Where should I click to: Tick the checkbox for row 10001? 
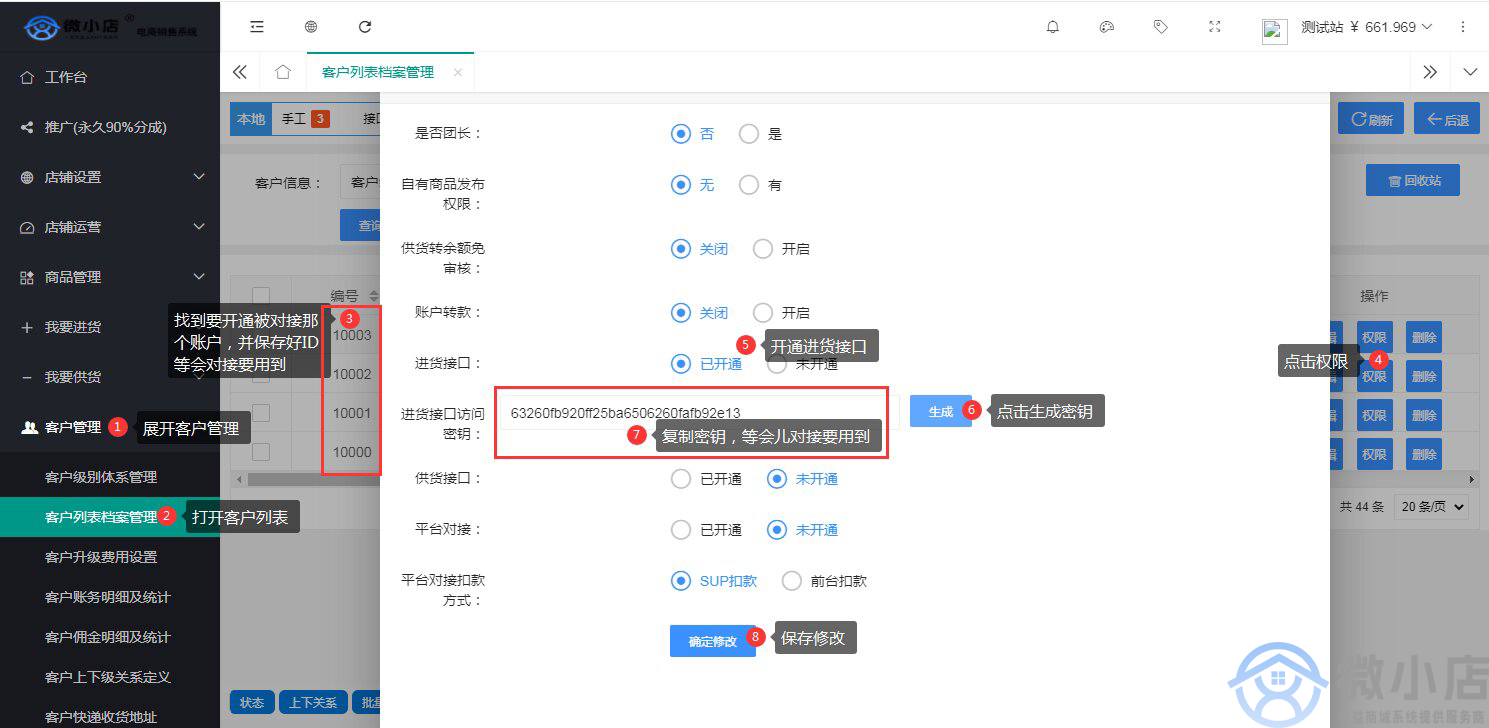[x=261, y=413]
